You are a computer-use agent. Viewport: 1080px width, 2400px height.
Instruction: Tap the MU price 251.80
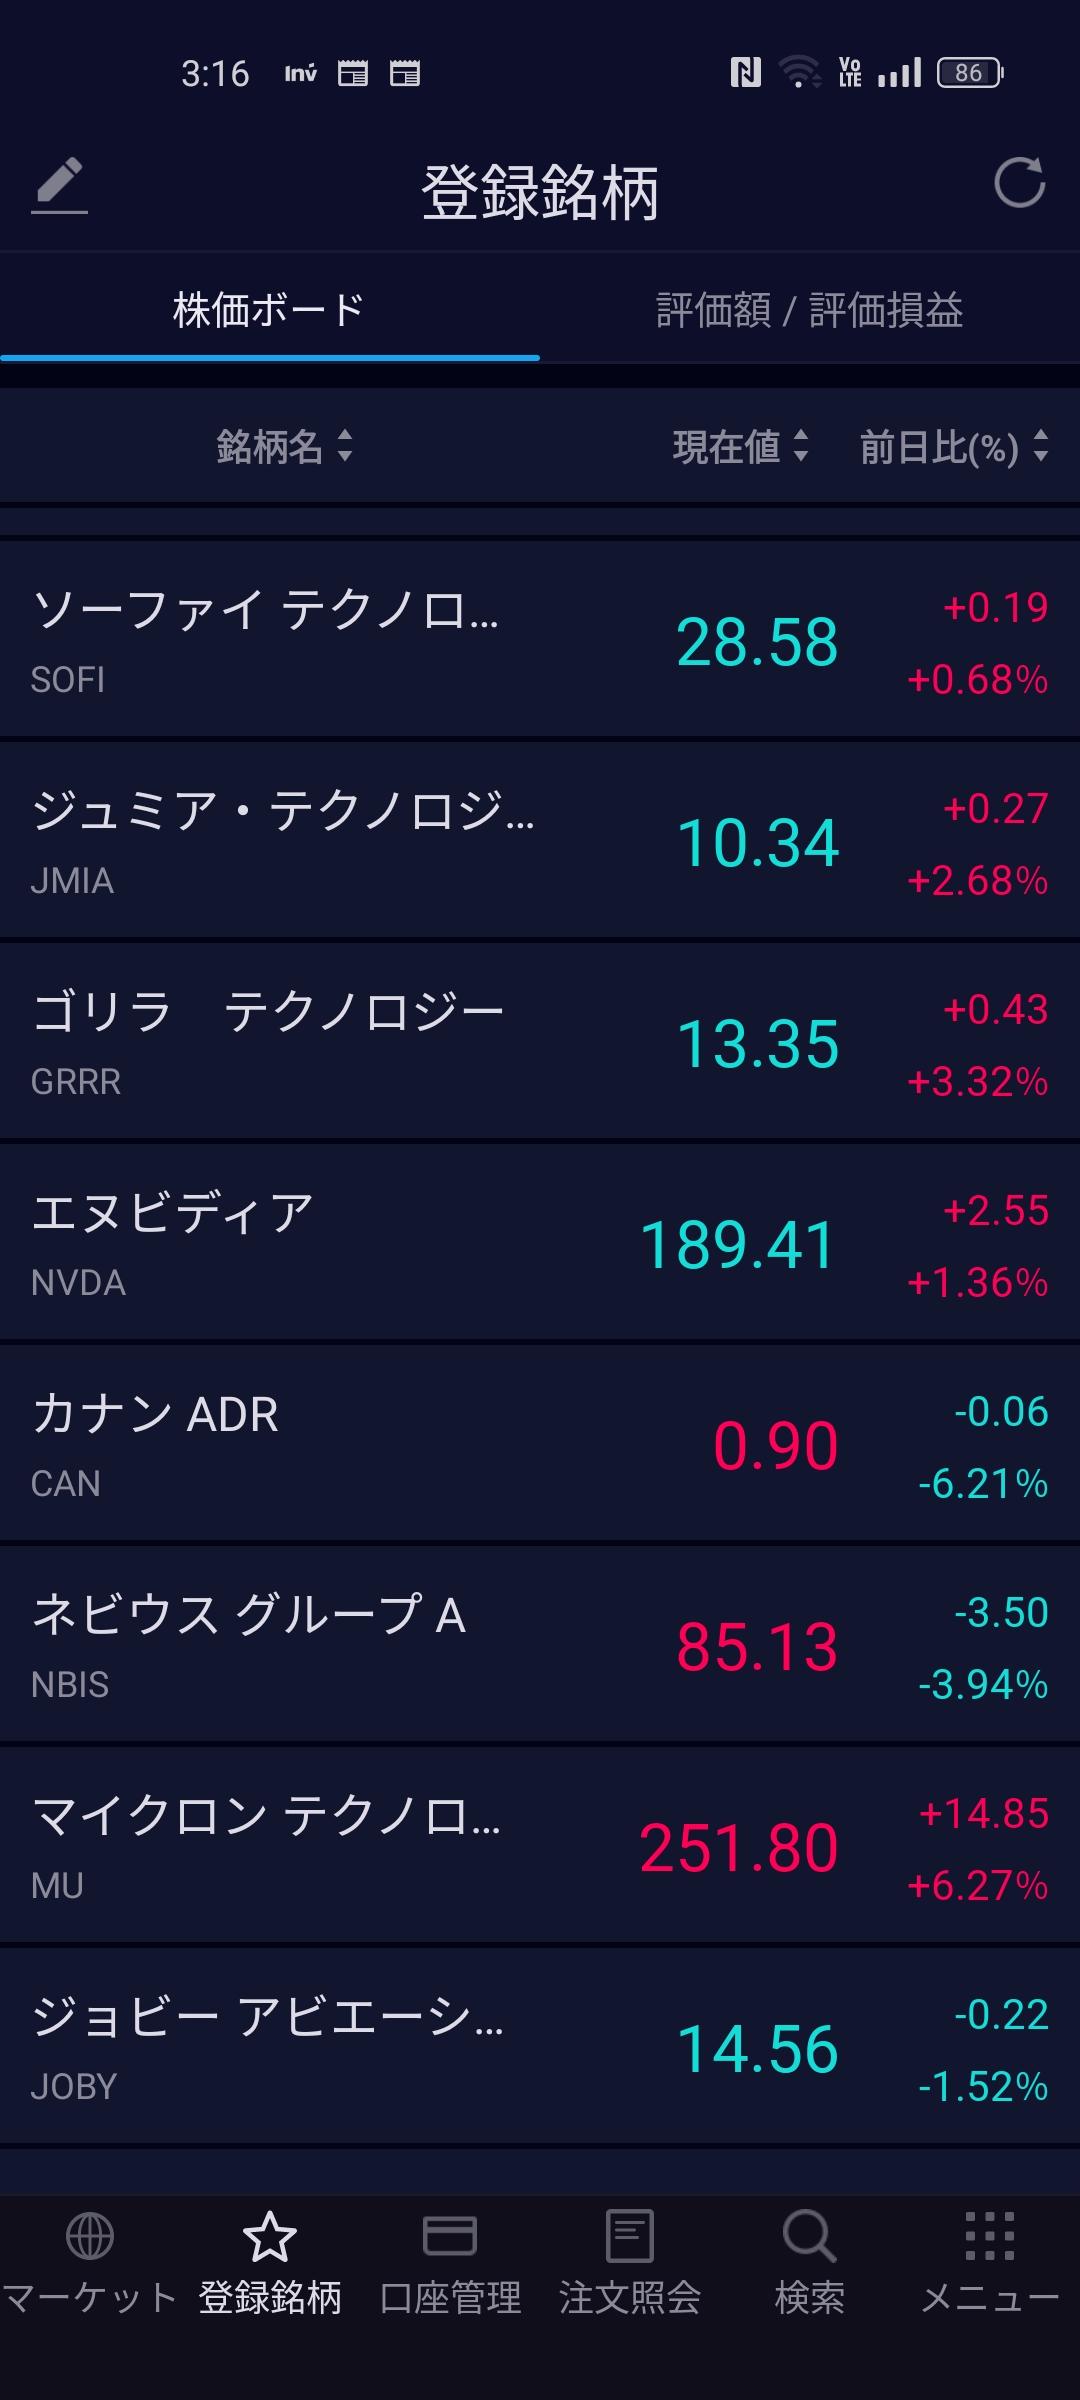tap(738, 1847)
